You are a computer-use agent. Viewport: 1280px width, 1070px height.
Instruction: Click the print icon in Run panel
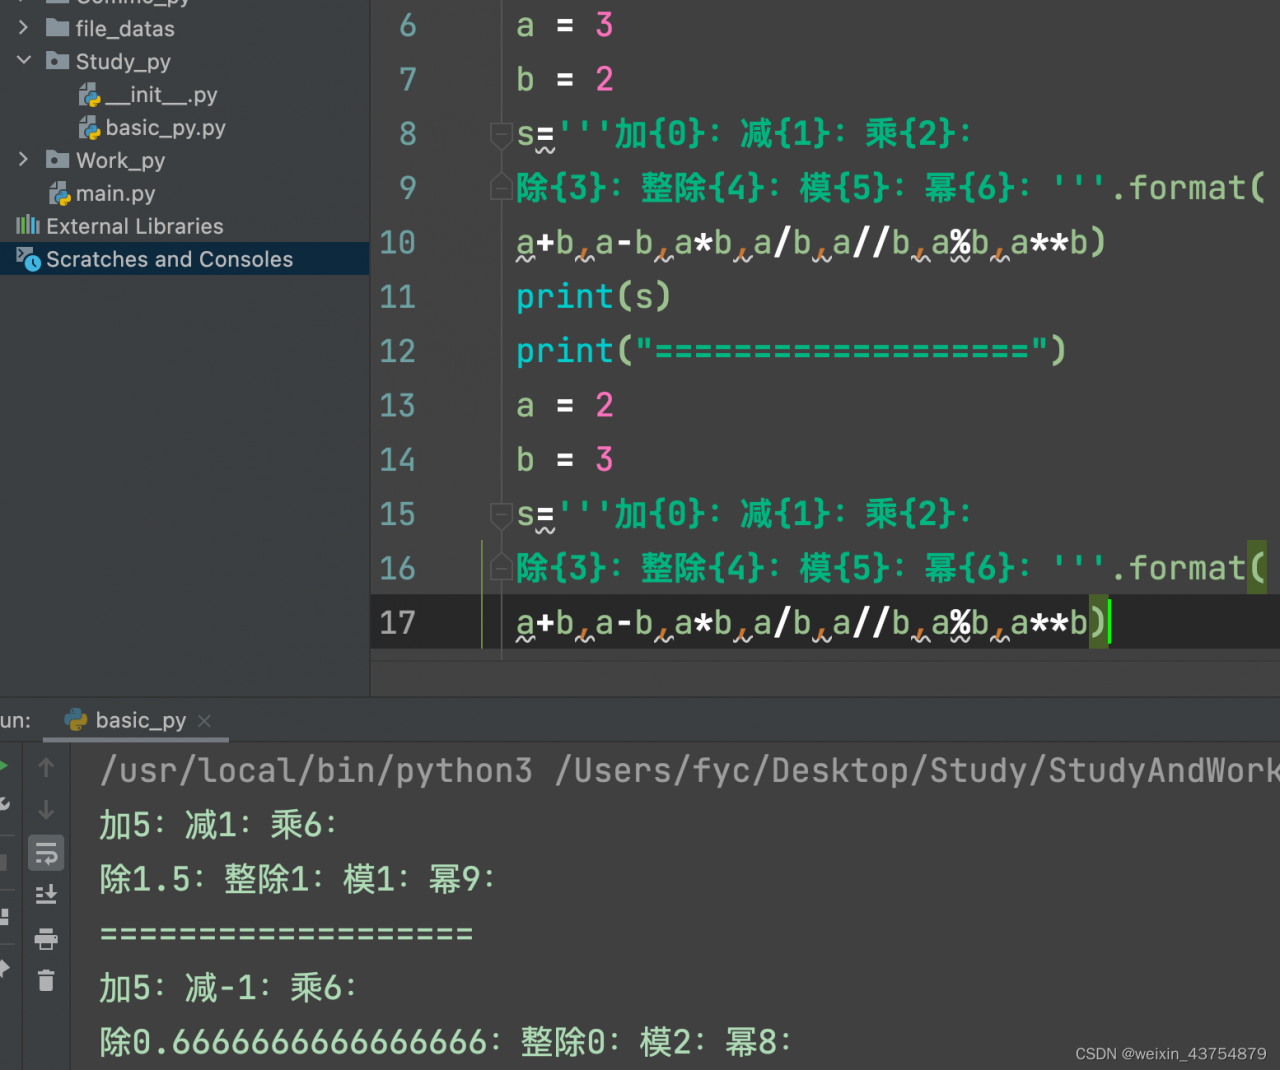(46, 938)
